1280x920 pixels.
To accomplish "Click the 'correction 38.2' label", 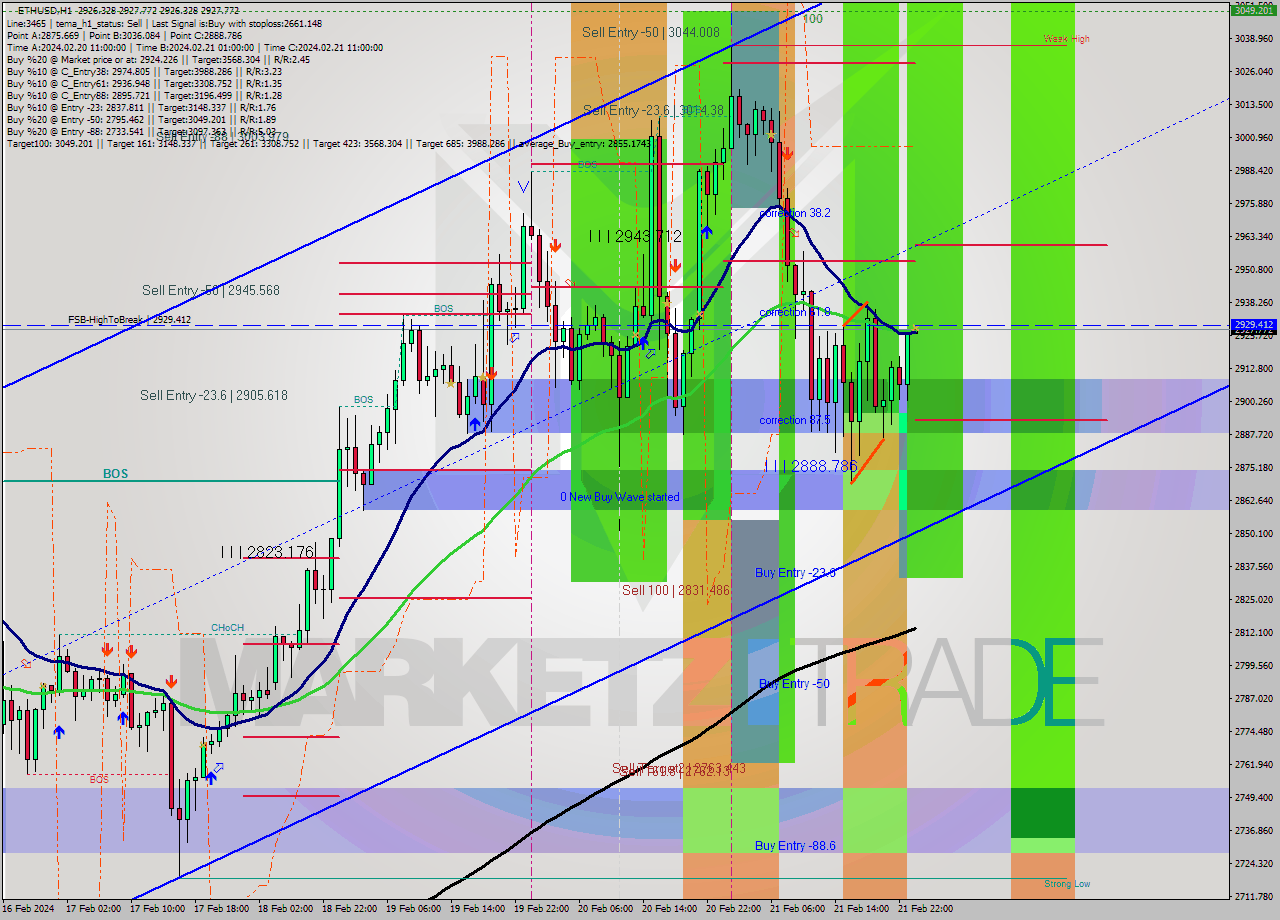I will (x=794, y=213).
